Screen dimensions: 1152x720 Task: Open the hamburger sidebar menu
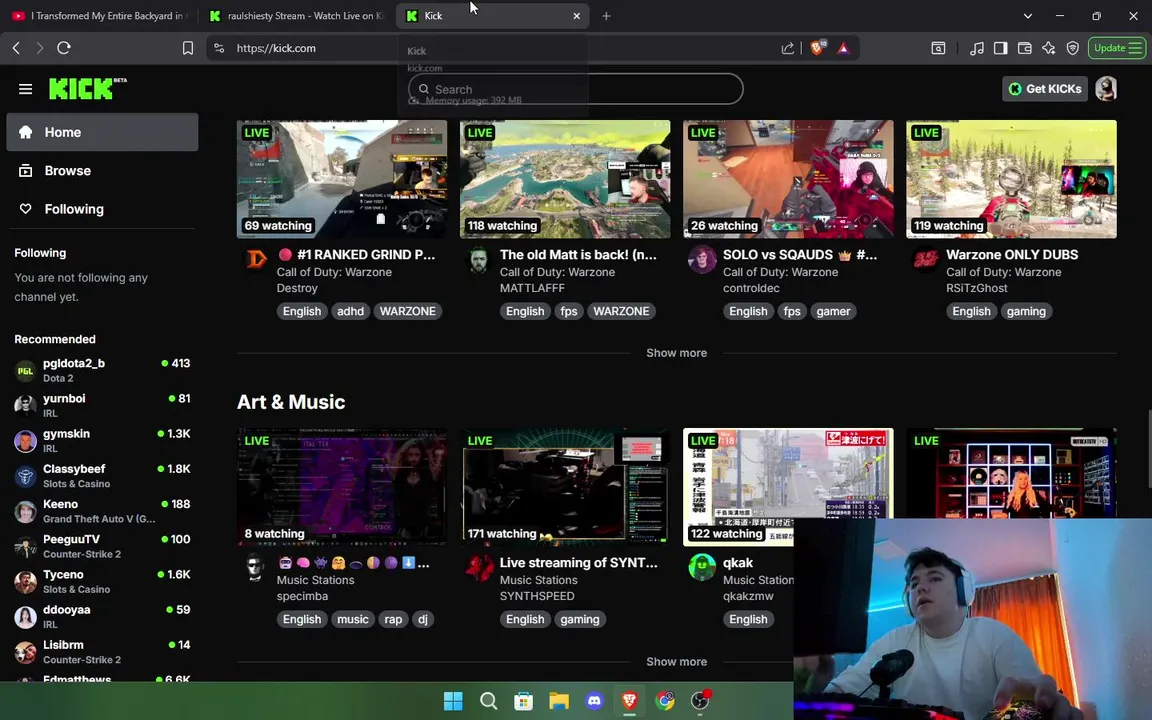(x=25, y=89)
